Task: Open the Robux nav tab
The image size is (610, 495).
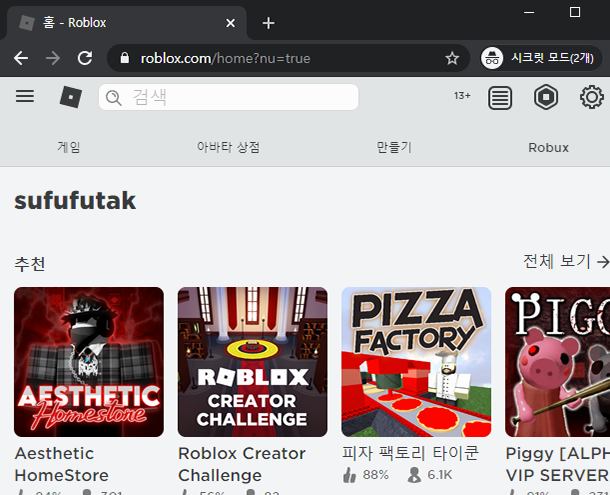Action: [549, 148]
